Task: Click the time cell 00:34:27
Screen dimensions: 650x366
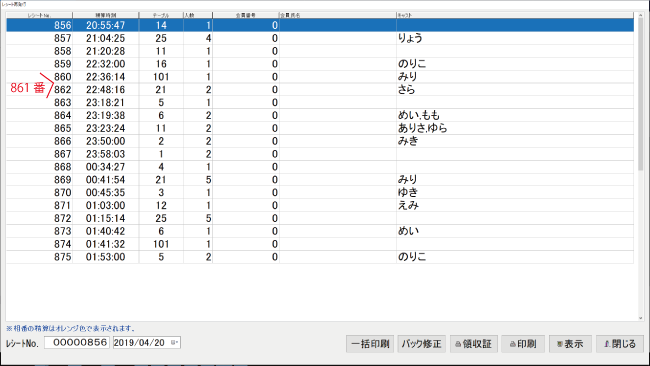Action: [105, 167]
